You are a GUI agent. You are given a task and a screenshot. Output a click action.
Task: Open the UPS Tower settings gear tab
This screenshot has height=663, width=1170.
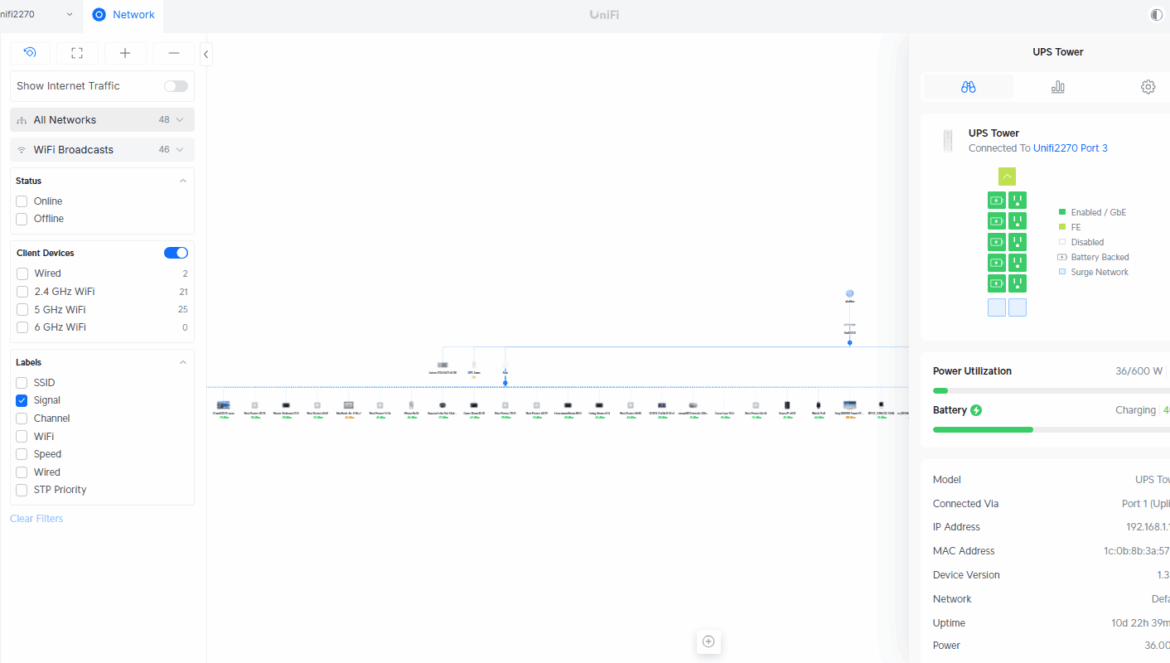(1147, 87)
